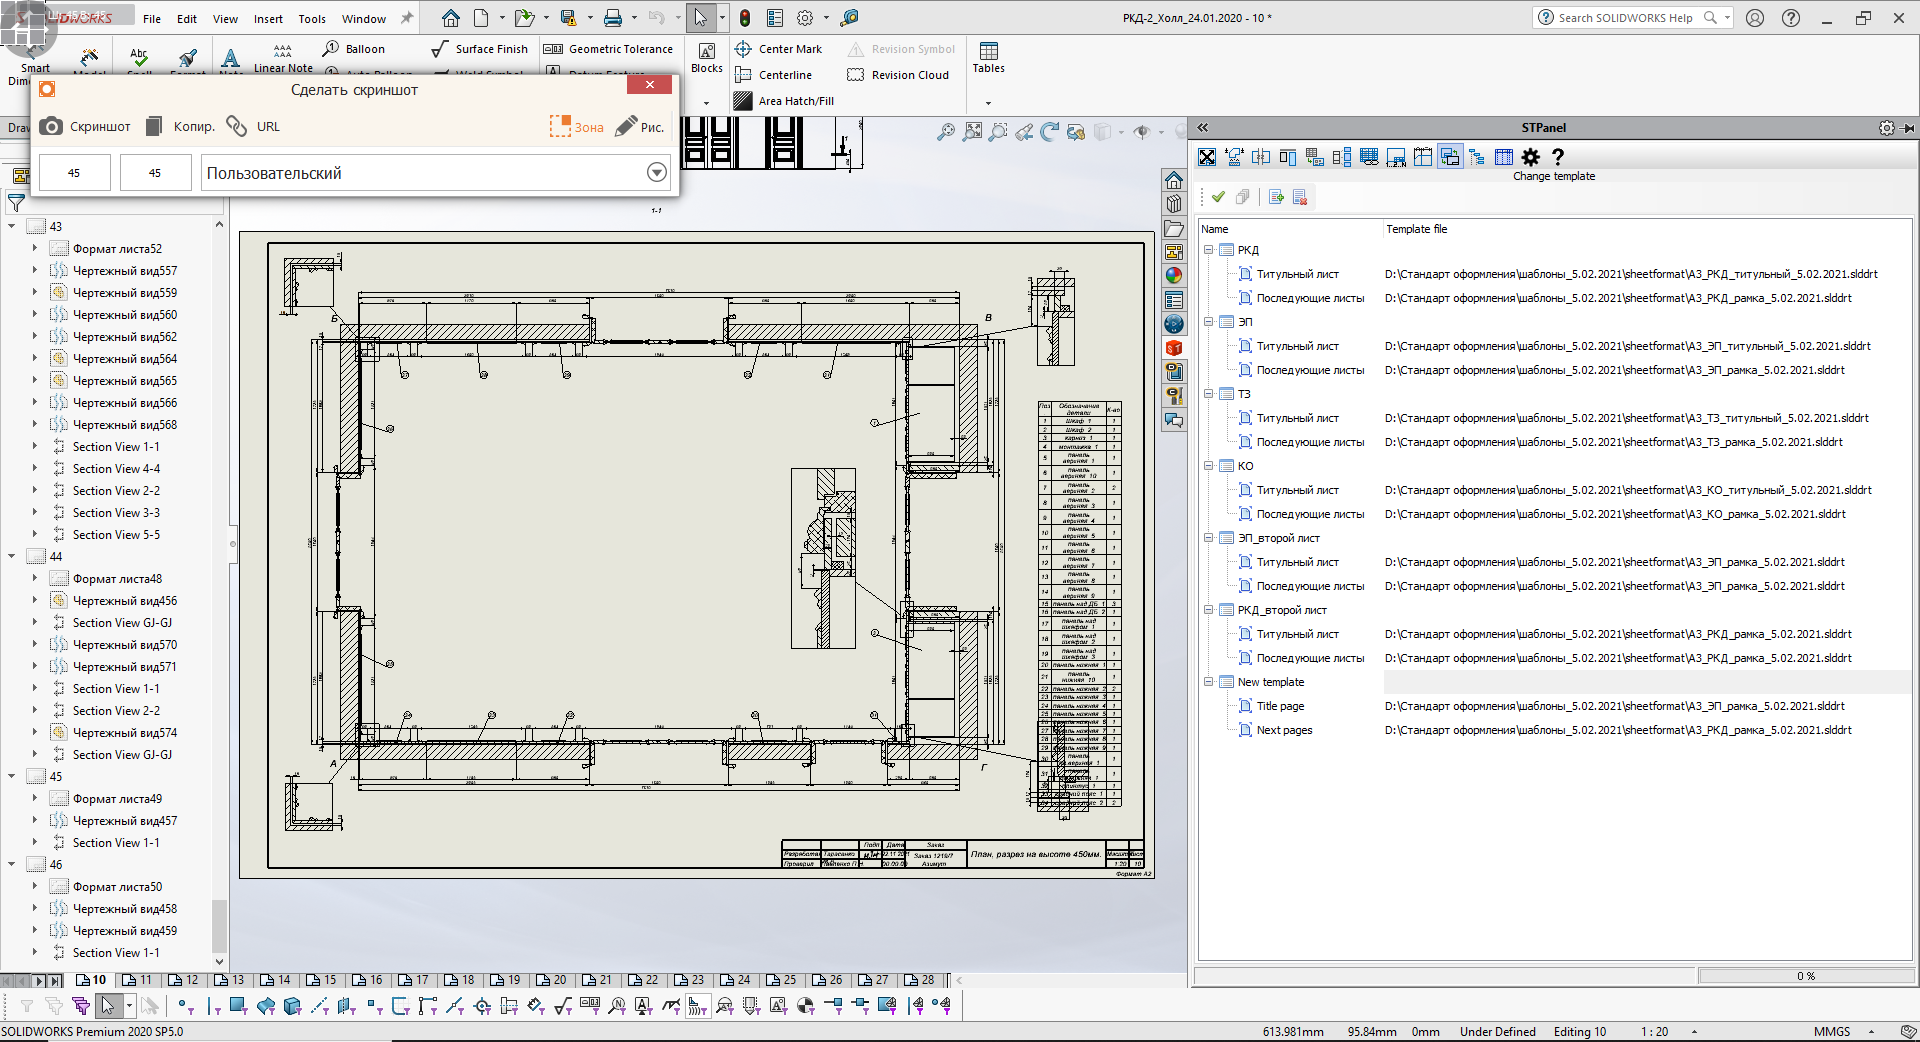This screenshot has height=1042, width=1920.
Task: Click the first STPanel icon with crossed arrows
Action: (x=1207, y=157)
